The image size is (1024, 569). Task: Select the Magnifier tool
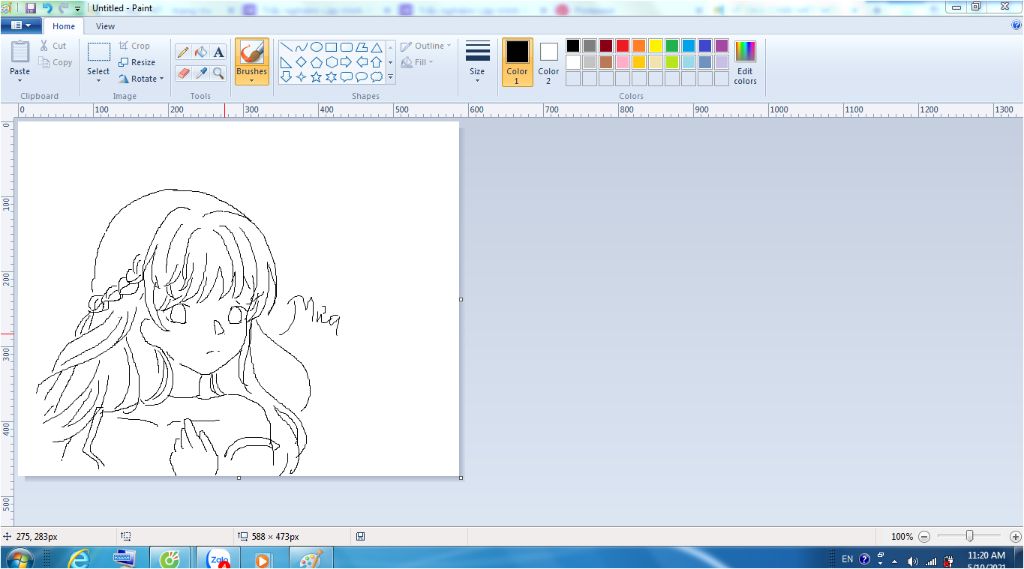[x=219, y=73]
